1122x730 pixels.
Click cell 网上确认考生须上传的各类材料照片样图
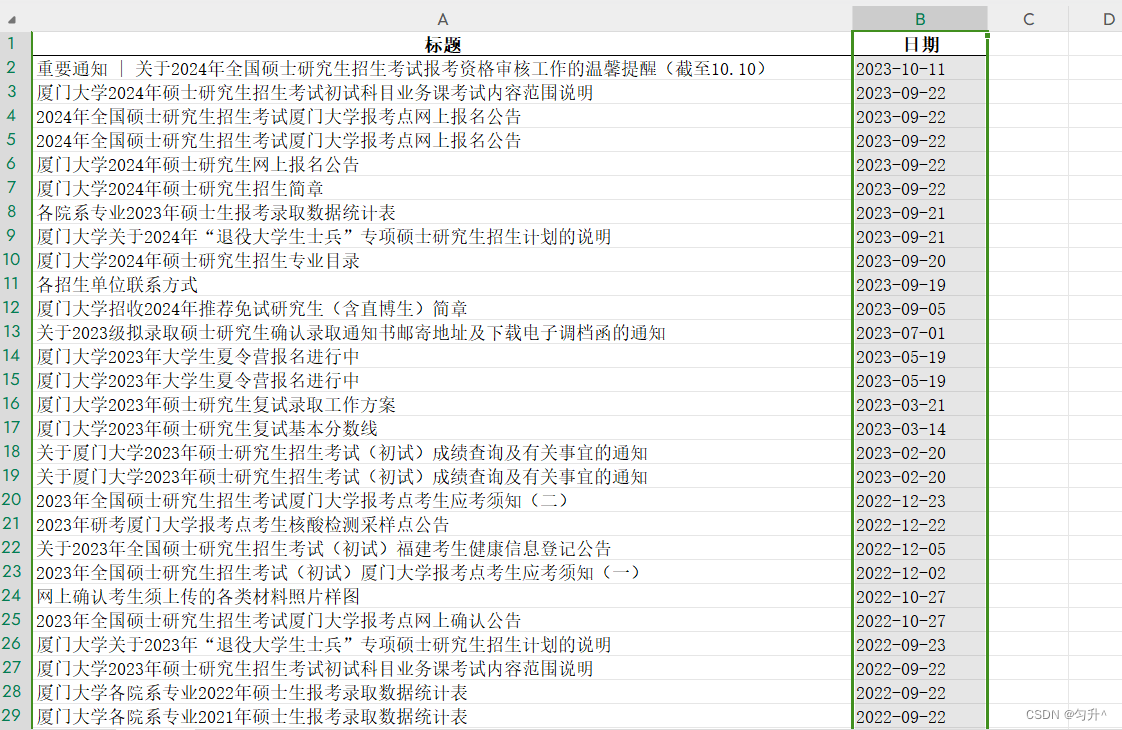[442, 596]
